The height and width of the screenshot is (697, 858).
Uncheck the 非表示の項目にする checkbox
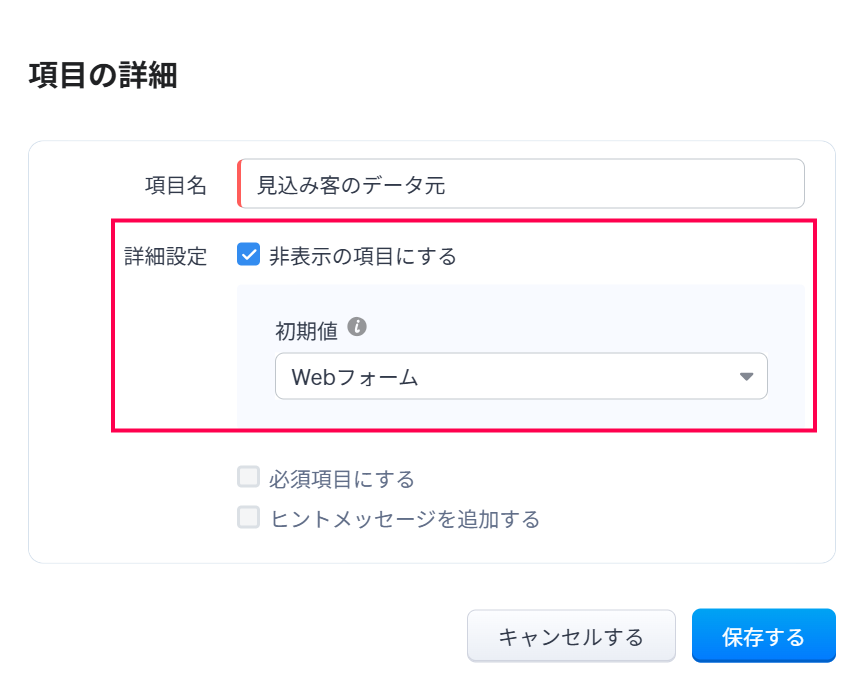tap(248, 256)
